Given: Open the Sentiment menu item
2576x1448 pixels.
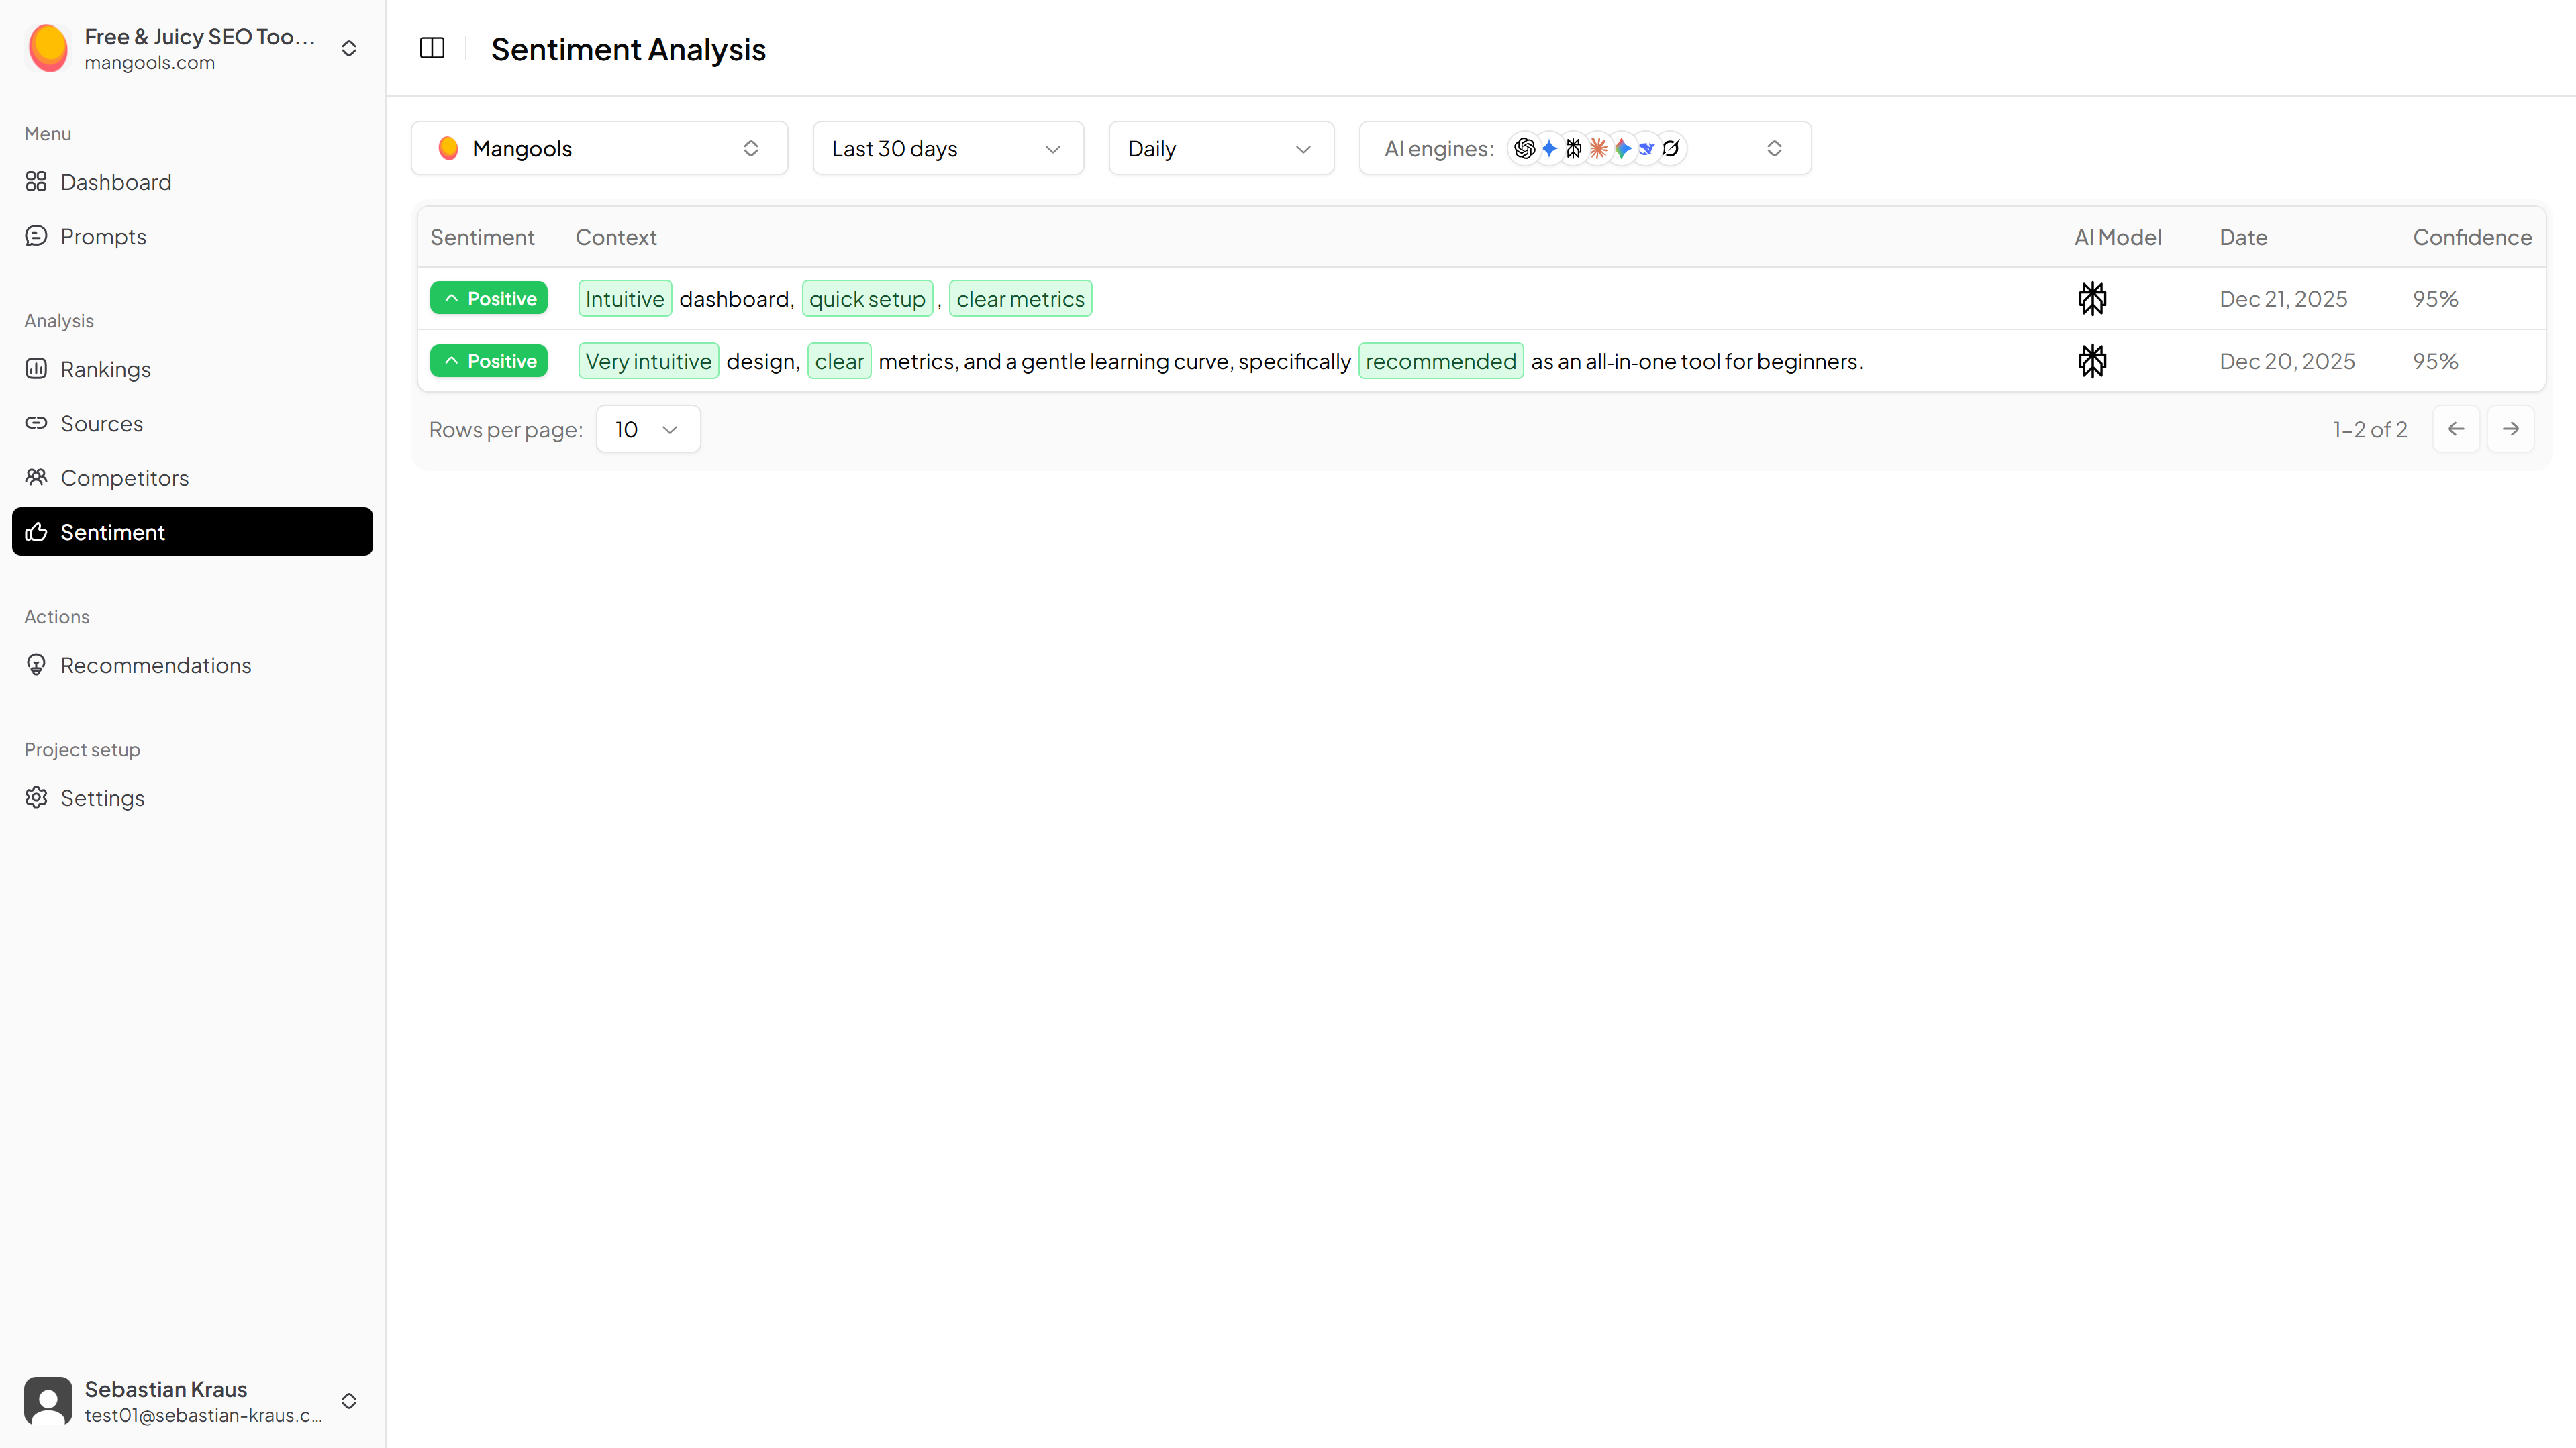Looking at the screenshot, I should click(x=192, y=532).
